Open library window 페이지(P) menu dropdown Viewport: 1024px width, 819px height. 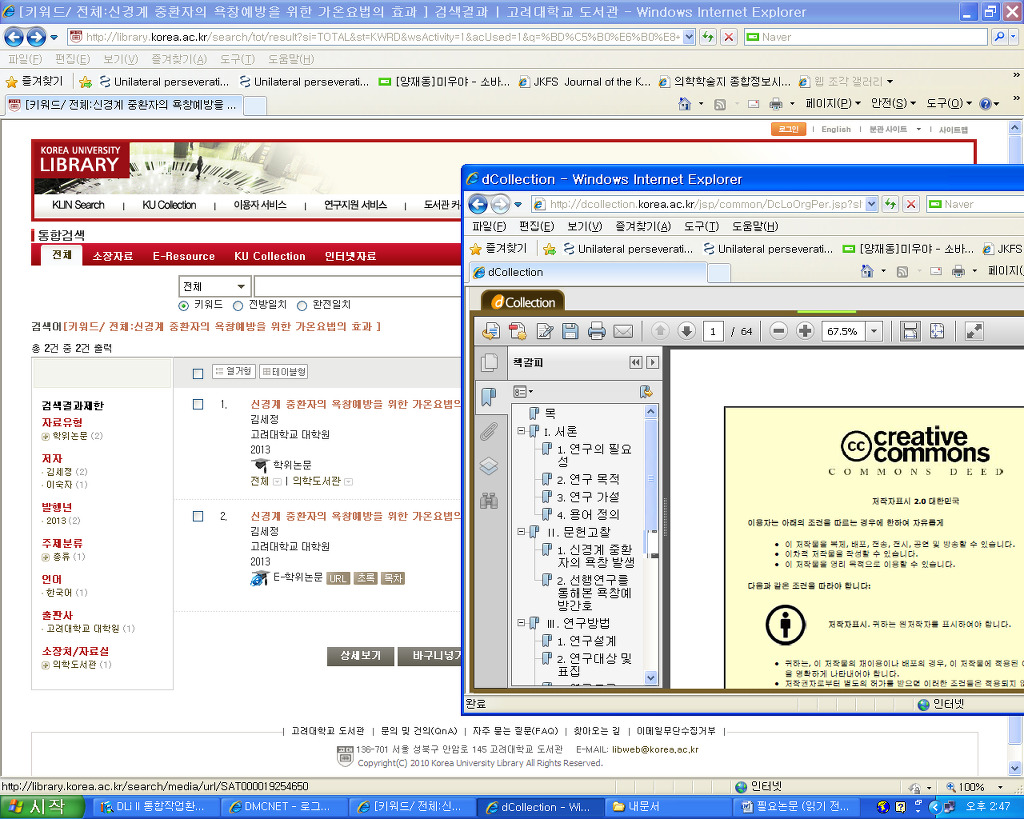tap(833, 104)
